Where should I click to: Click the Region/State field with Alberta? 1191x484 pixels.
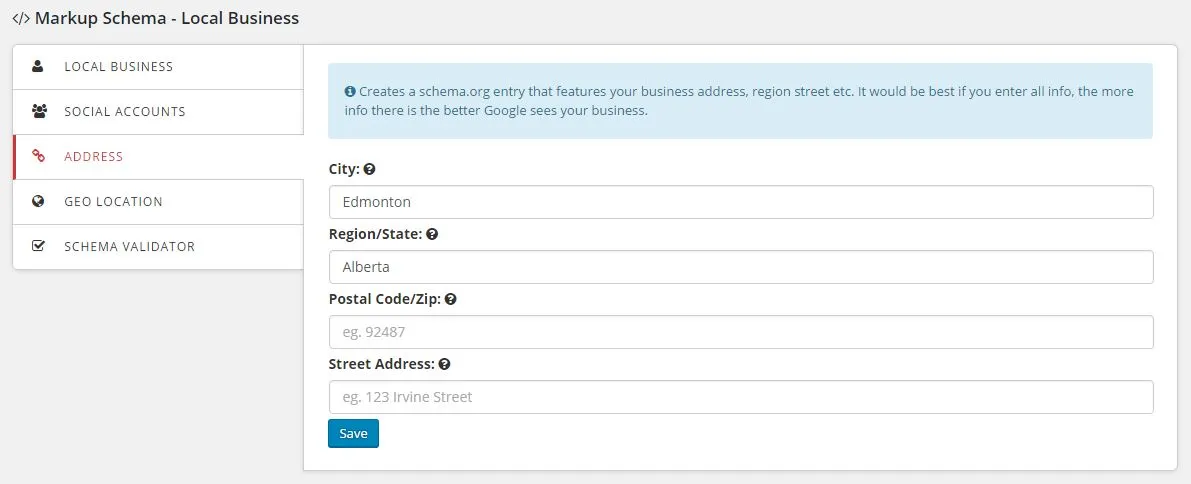pos(741,267)
